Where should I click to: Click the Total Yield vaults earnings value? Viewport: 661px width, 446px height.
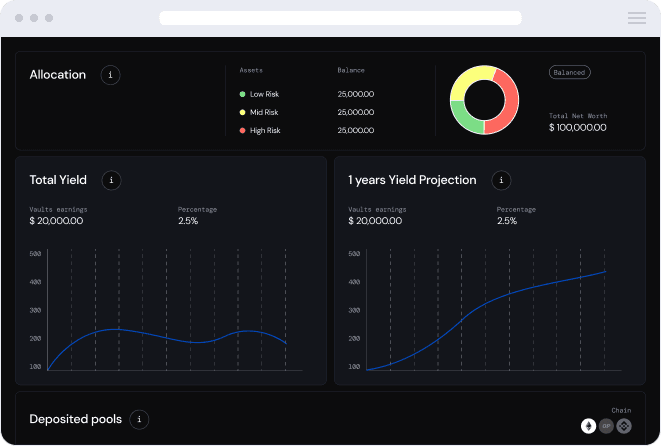[56, 221]
